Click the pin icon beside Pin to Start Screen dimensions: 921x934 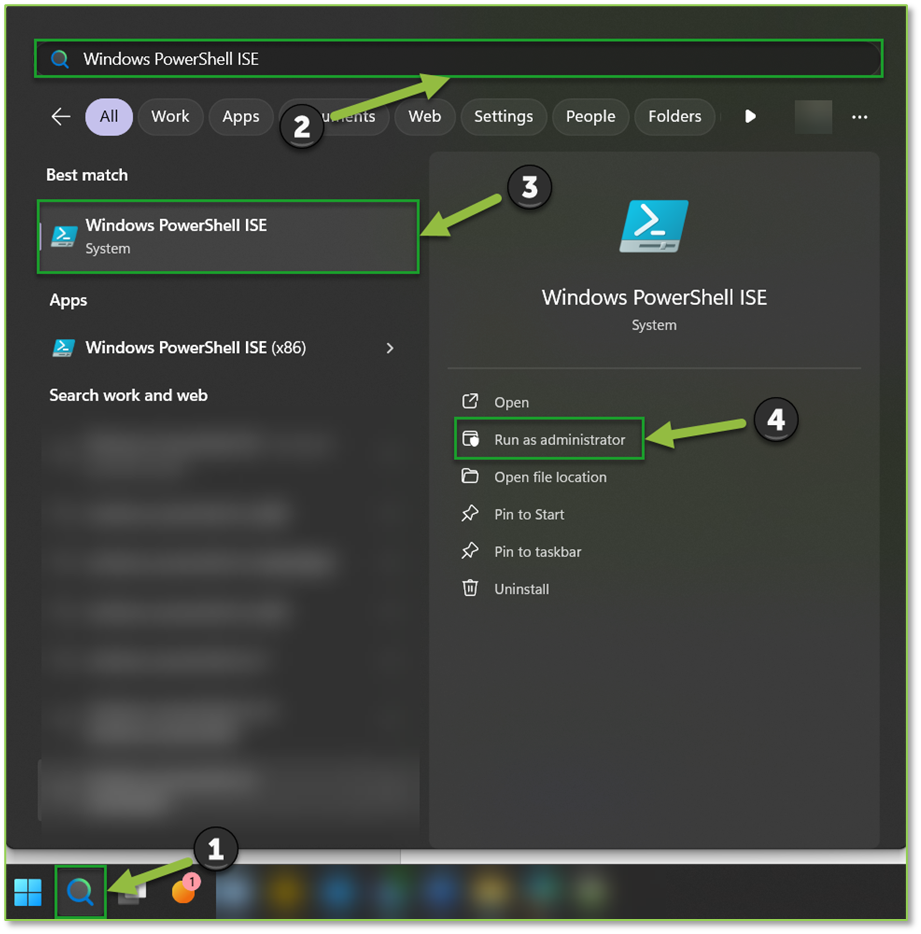tap(470, 514)
